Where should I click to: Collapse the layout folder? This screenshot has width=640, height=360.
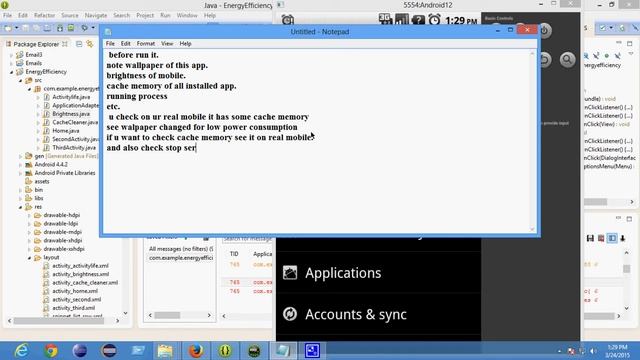click(x=29, y=258)
